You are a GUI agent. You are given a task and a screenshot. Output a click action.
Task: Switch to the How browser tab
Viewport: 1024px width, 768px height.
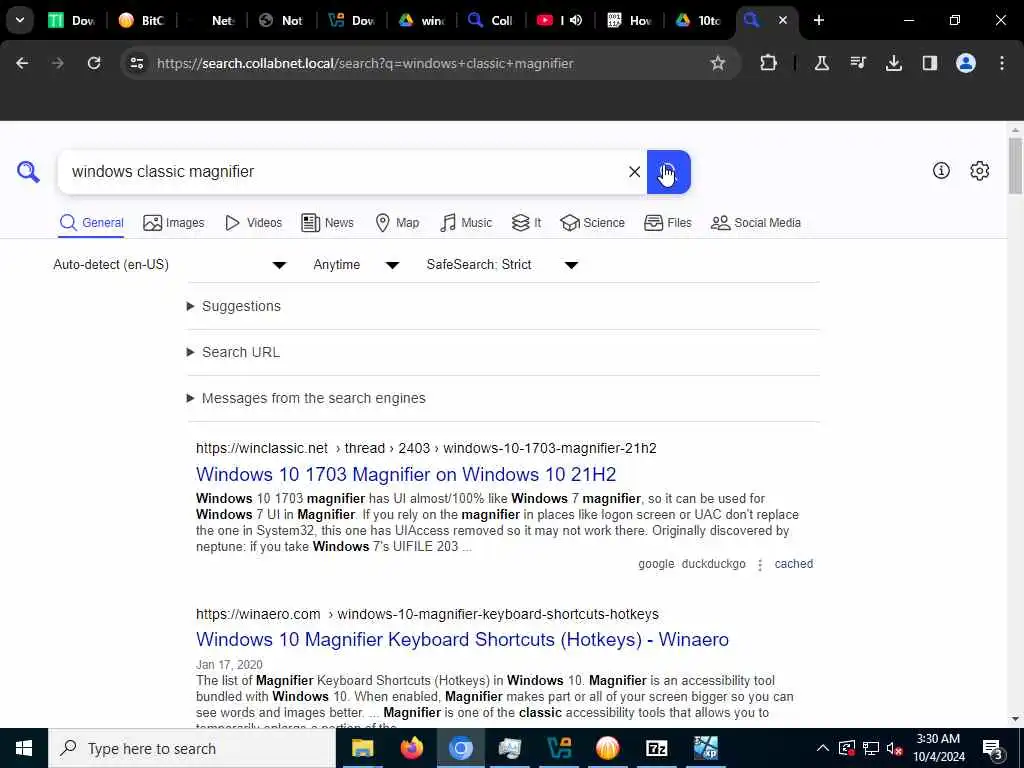click(630, 20)
